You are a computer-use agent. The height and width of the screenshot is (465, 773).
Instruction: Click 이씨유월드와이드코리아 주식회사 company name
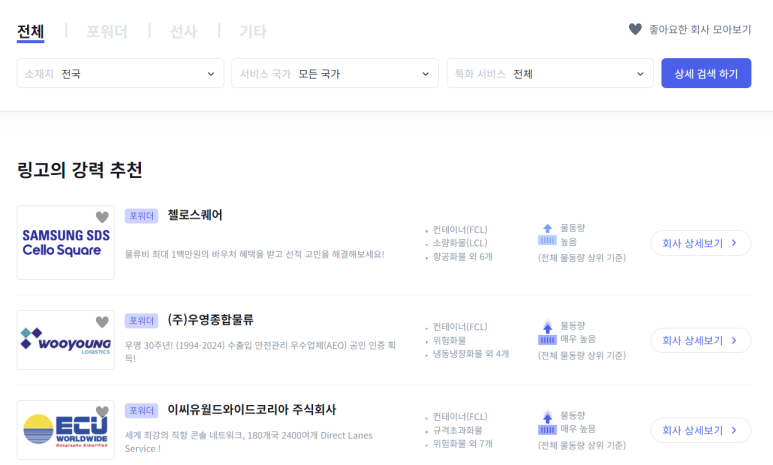pyautogui.click(x=251, y=410)
